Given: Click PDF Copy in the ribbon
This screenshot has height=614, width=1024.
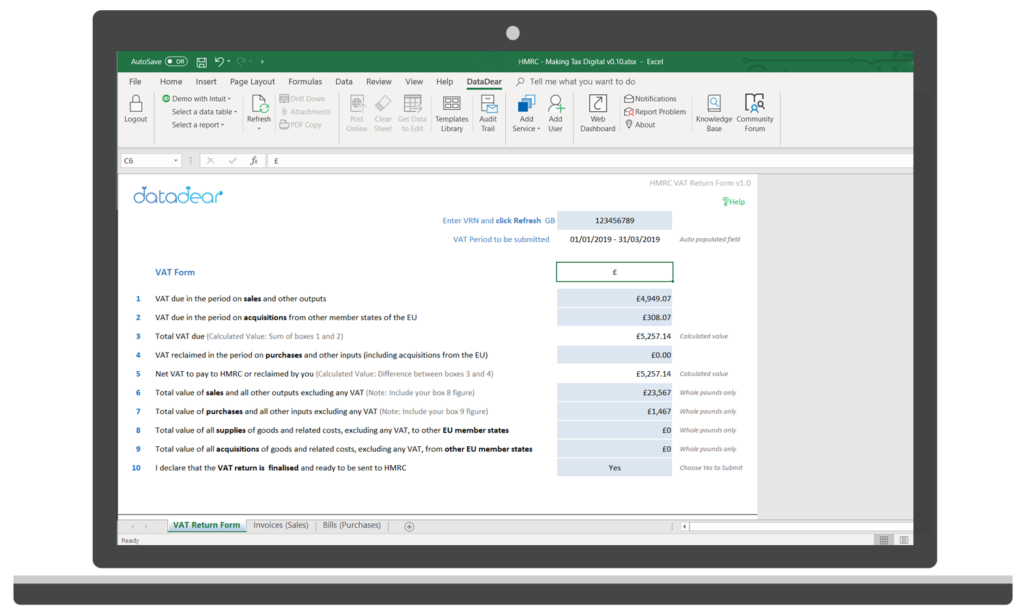Looking at the screenshot, I should click(301, 125).
